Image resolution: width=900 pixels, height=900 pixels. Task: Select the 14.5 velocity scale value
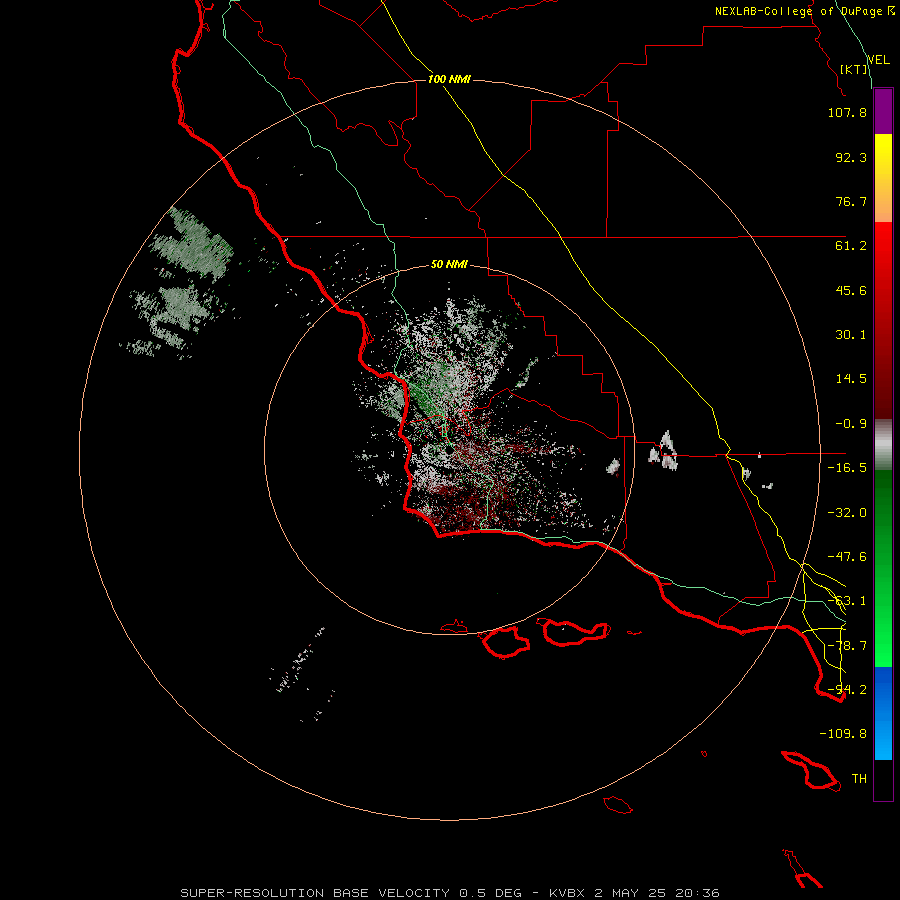tap(851, 379)
